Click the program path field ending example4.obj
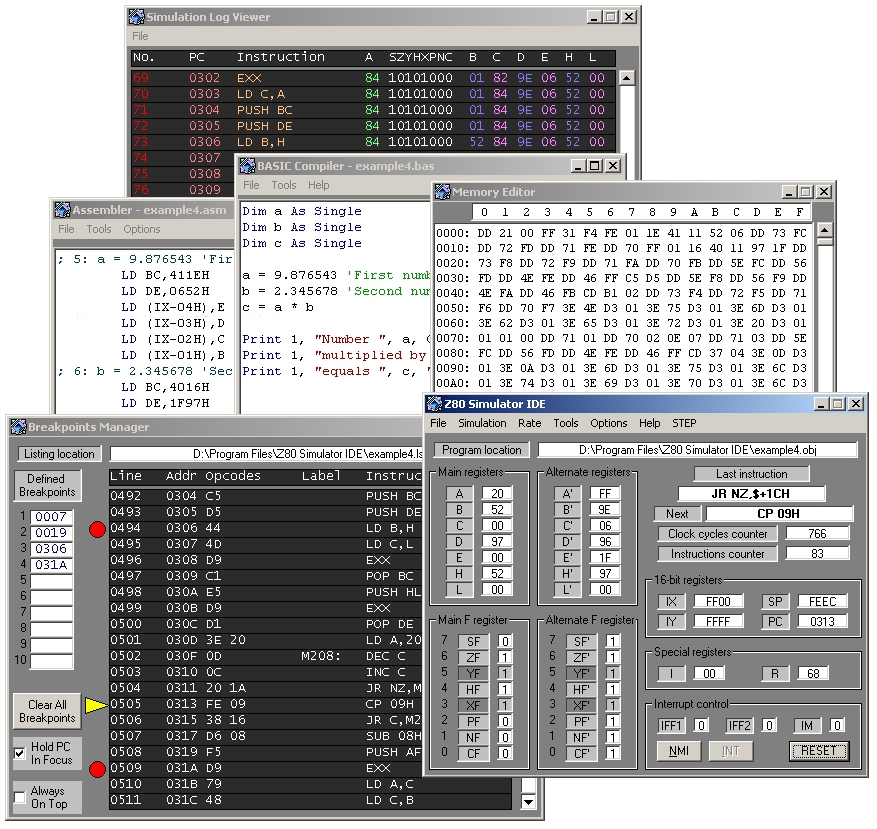Screen dimensions: 877x829 pos(697,450)
